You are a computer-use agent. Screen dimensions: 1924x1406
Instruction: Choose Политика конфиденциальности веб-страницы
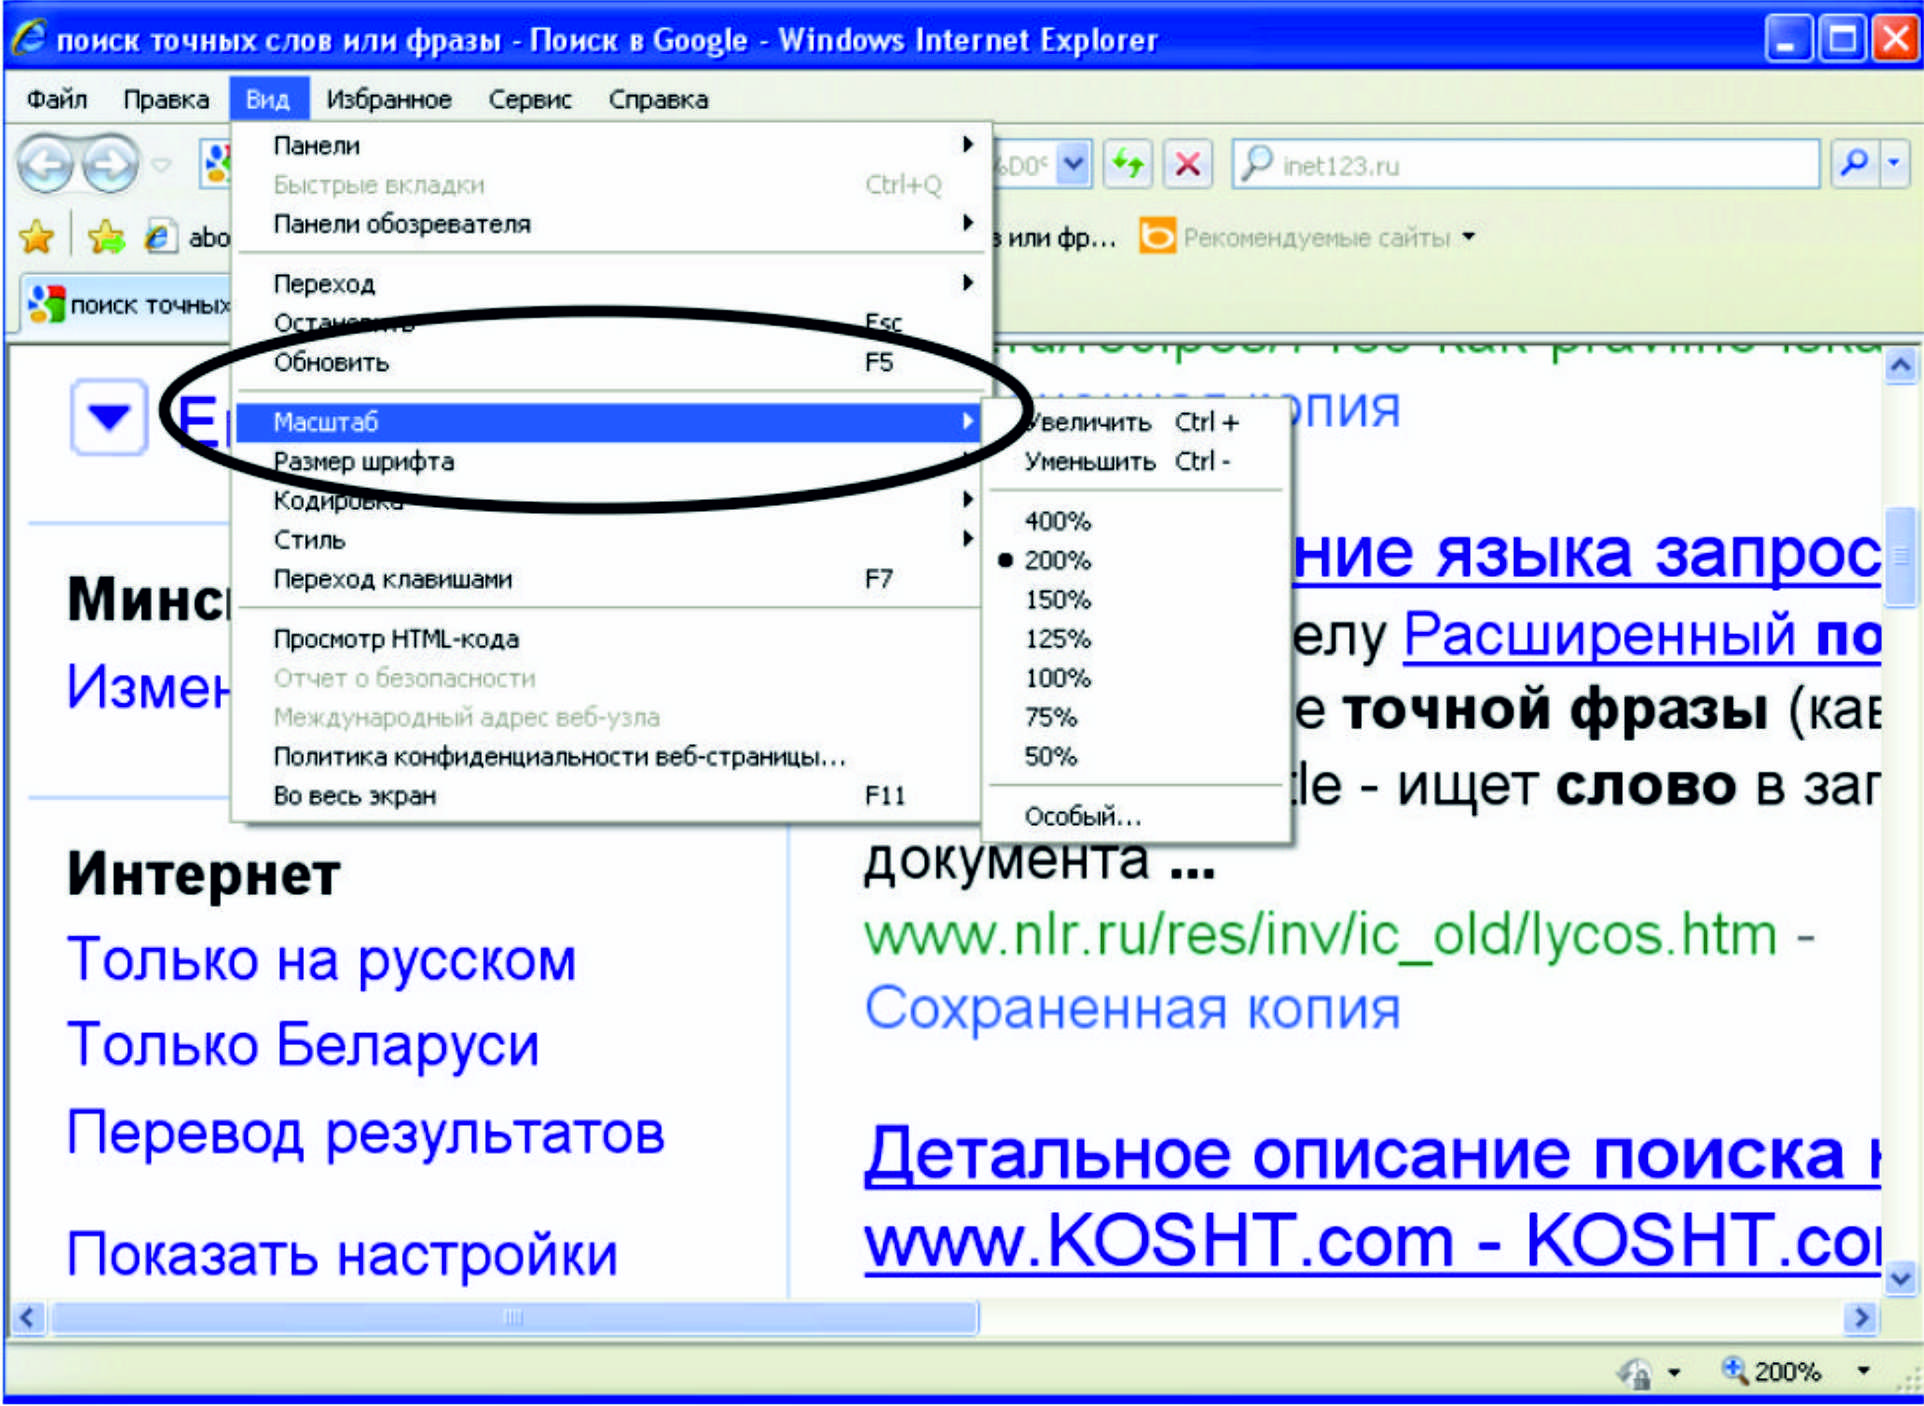click(610, 756)
